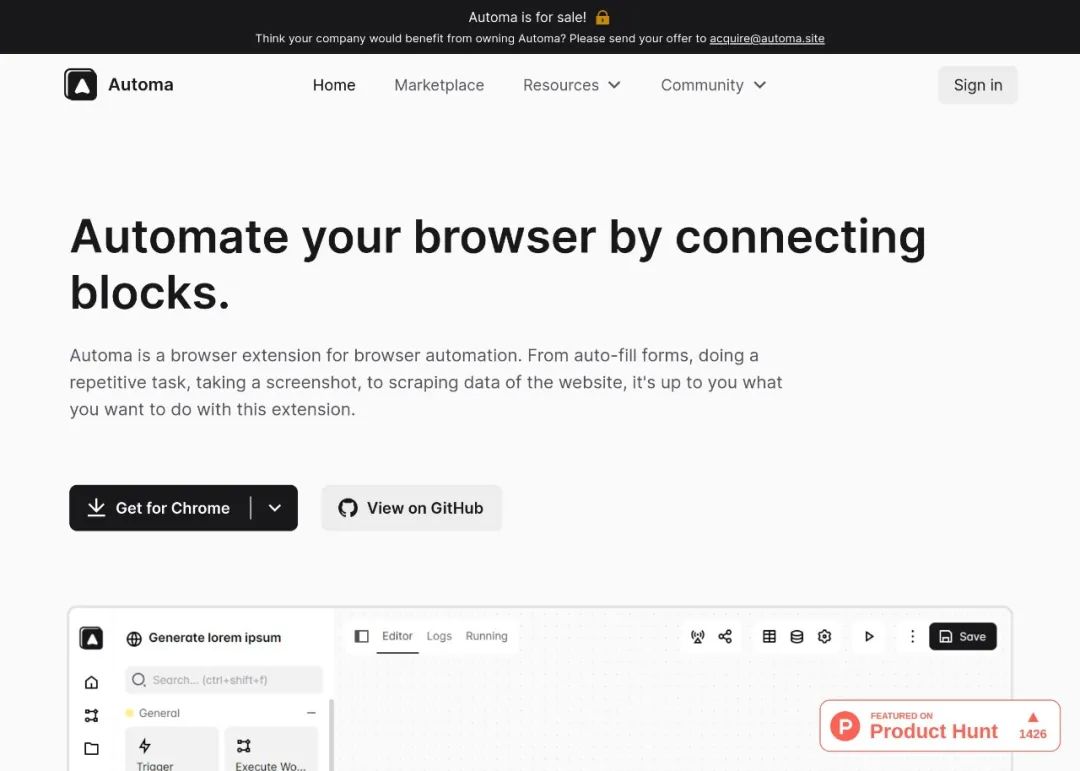Click the globe icon next to Generate lorem ipsum
Image resolution: width=1080 pixels, height=771 pixels.
pos(134,639)
